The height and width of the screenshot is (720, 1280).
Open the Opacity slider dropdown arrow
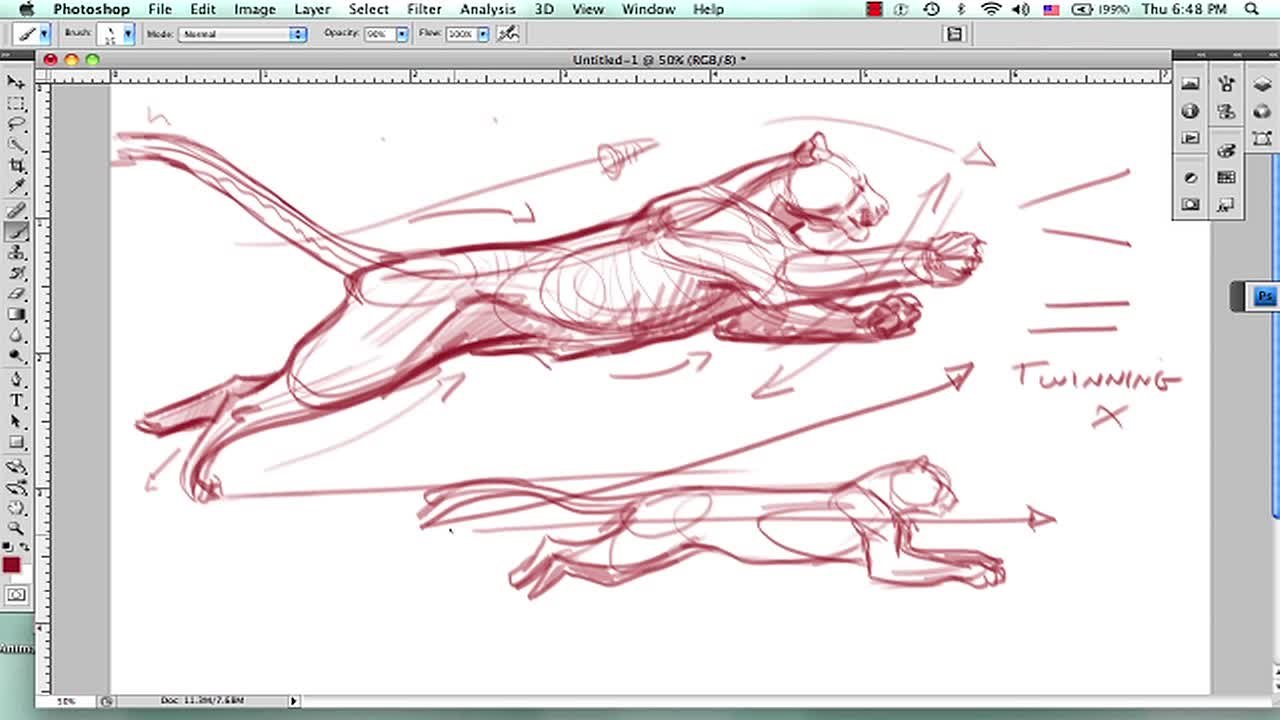click(x=401, y=34)
